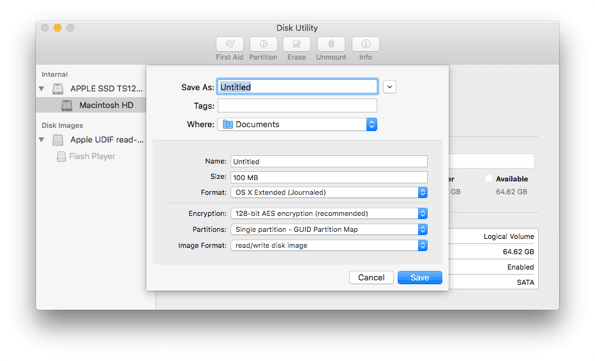This screenshot has height=361, width=595.
Task: Select the Flash Player volume icon
Action: (61, 156)
